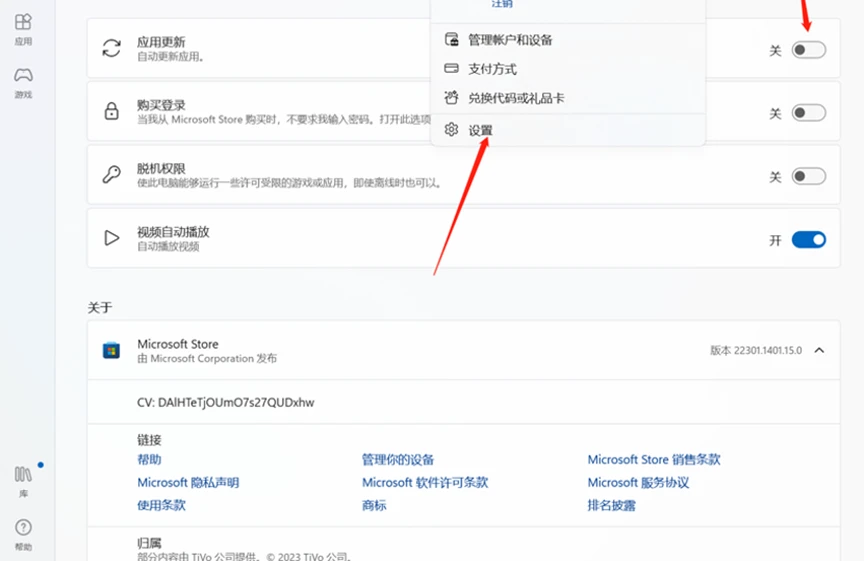Open the 使用条款 link

click(x=161, y=505)
